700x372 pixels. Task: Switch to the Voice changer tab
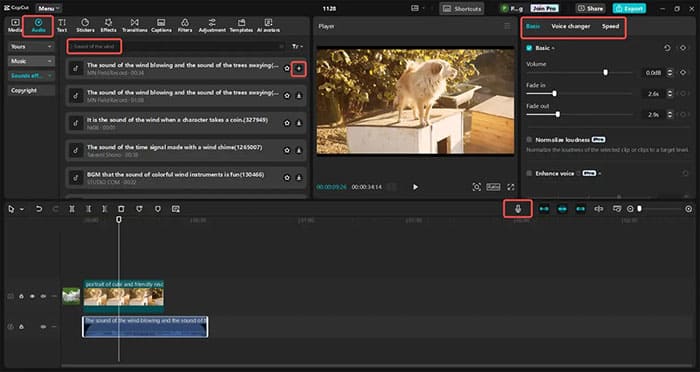coord(571,26)
